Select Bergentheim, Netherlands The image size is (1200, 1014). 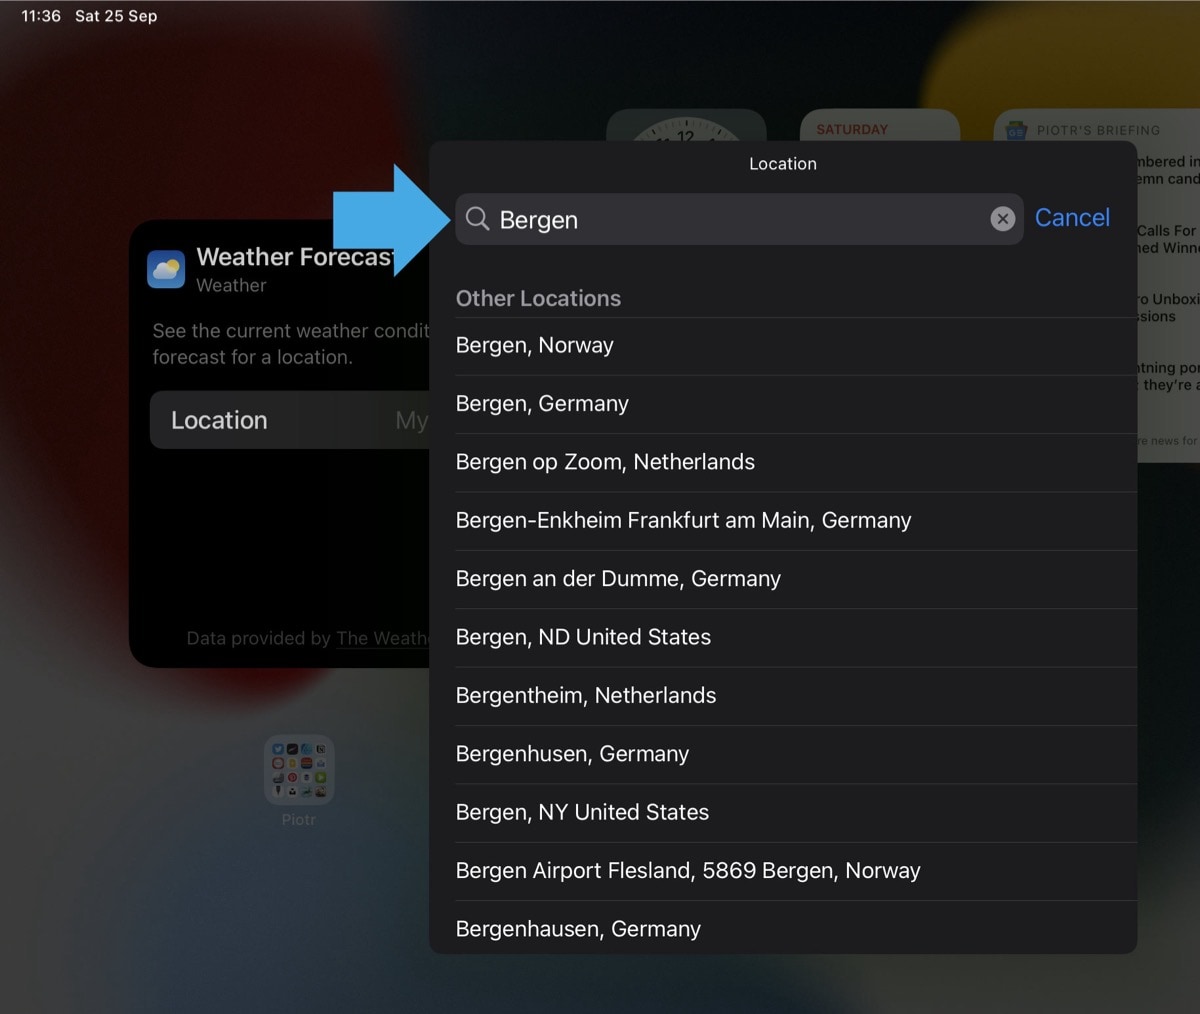586,695
